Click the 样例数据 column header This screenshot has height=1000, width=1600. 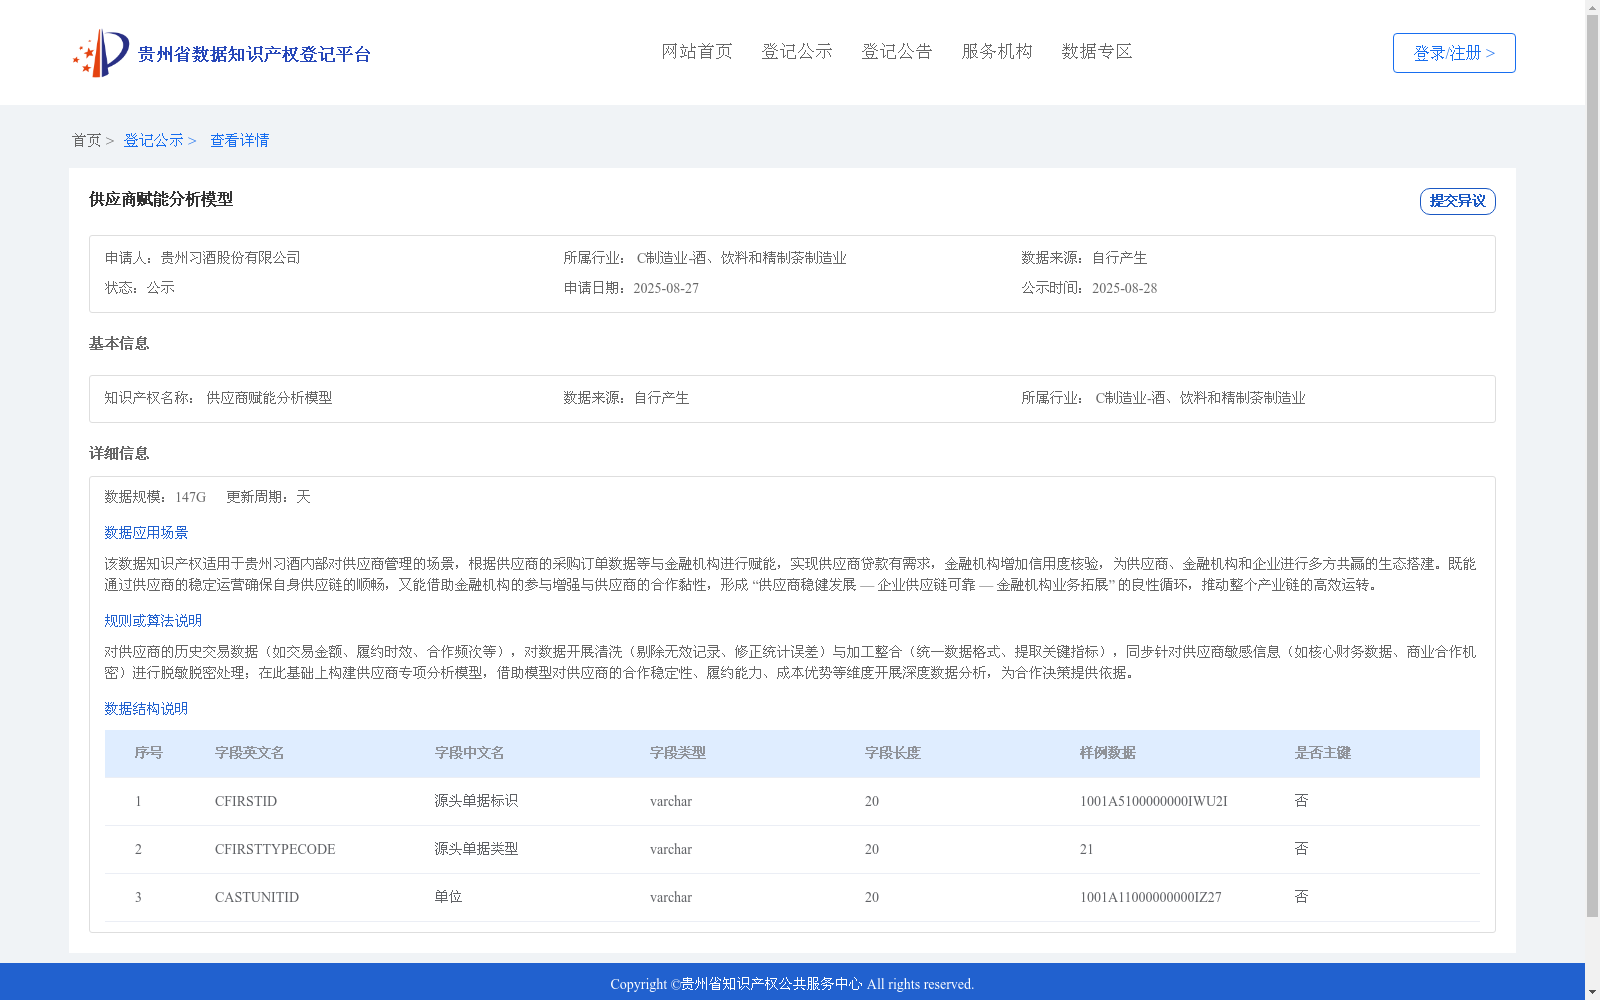[1108, 753]
